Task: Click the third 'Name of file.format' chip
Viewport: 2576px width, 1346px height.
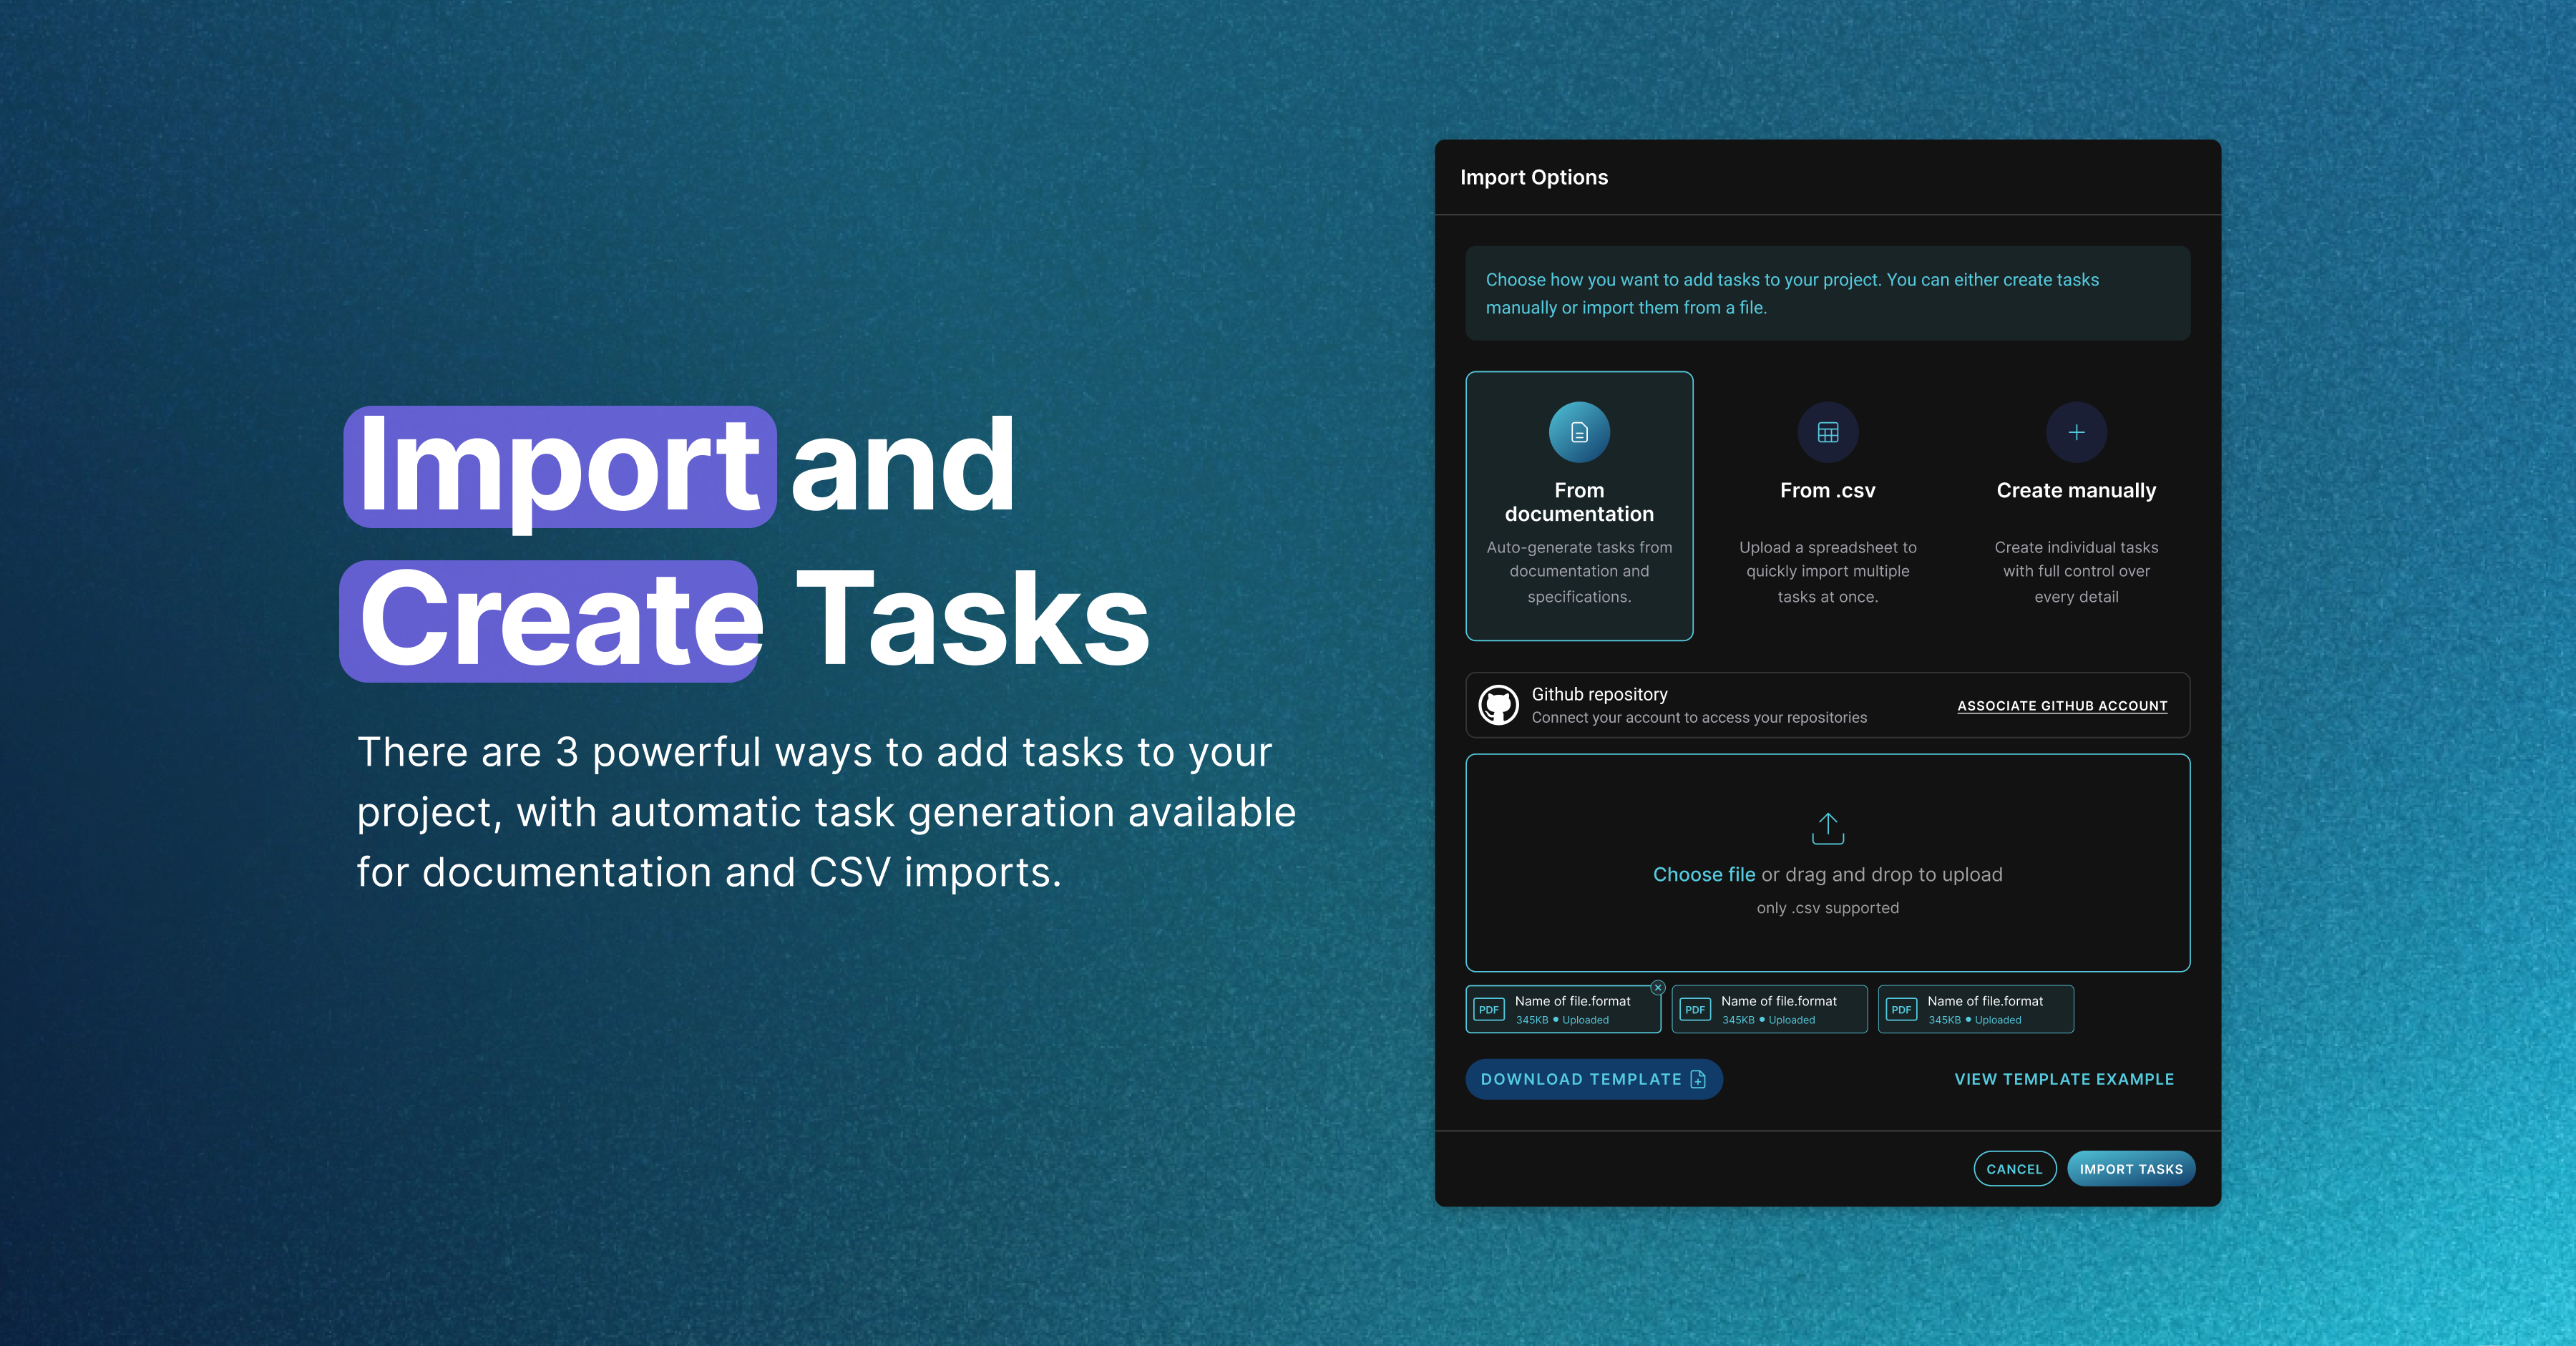Action: point(1985,1008)
